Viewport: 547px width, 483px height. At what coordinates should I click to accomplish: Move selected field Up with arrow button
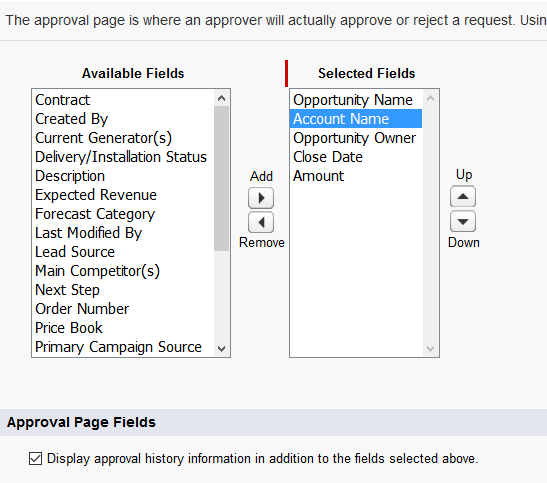click(463, 196)
